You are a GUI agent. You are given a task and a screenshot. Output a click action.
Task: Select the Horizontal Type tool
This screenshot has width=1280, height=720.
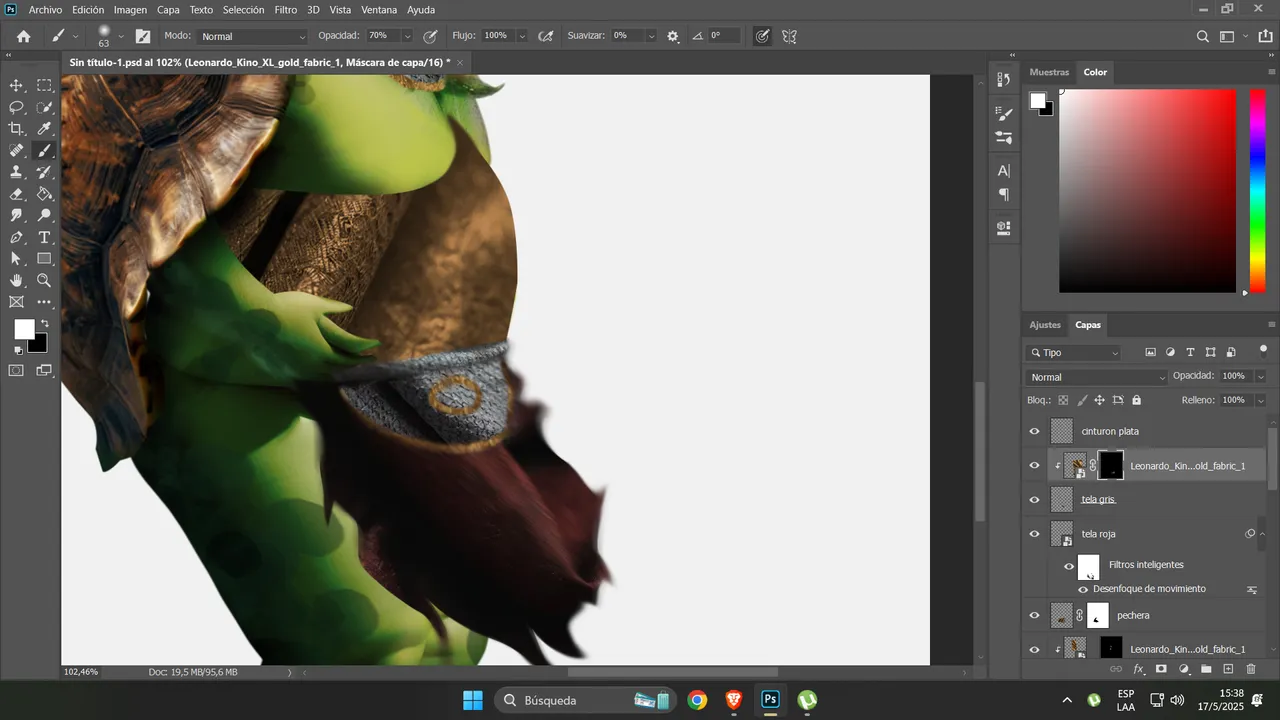coord(44,237)
